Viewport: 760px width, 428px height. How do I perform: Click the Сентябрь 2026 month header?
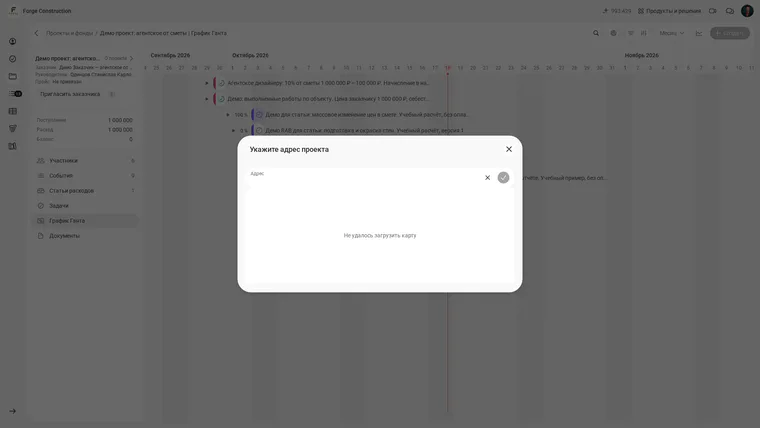[x=170, y=55]
